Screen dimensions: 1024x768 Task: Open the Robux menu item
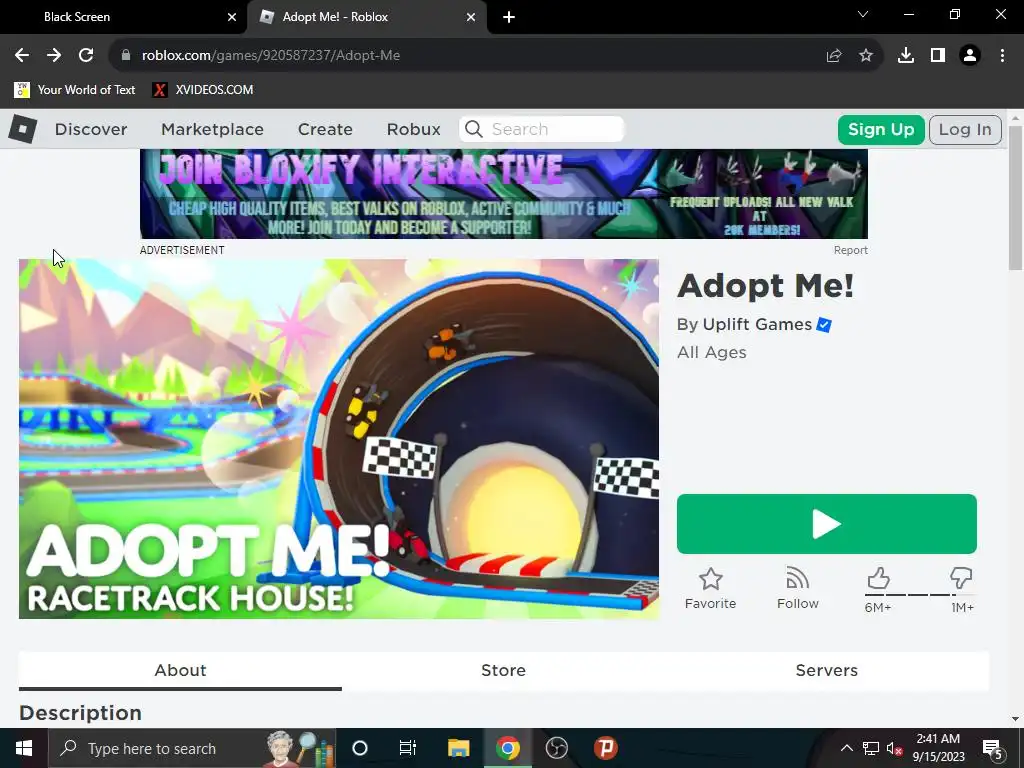click(x=413, y=129)
